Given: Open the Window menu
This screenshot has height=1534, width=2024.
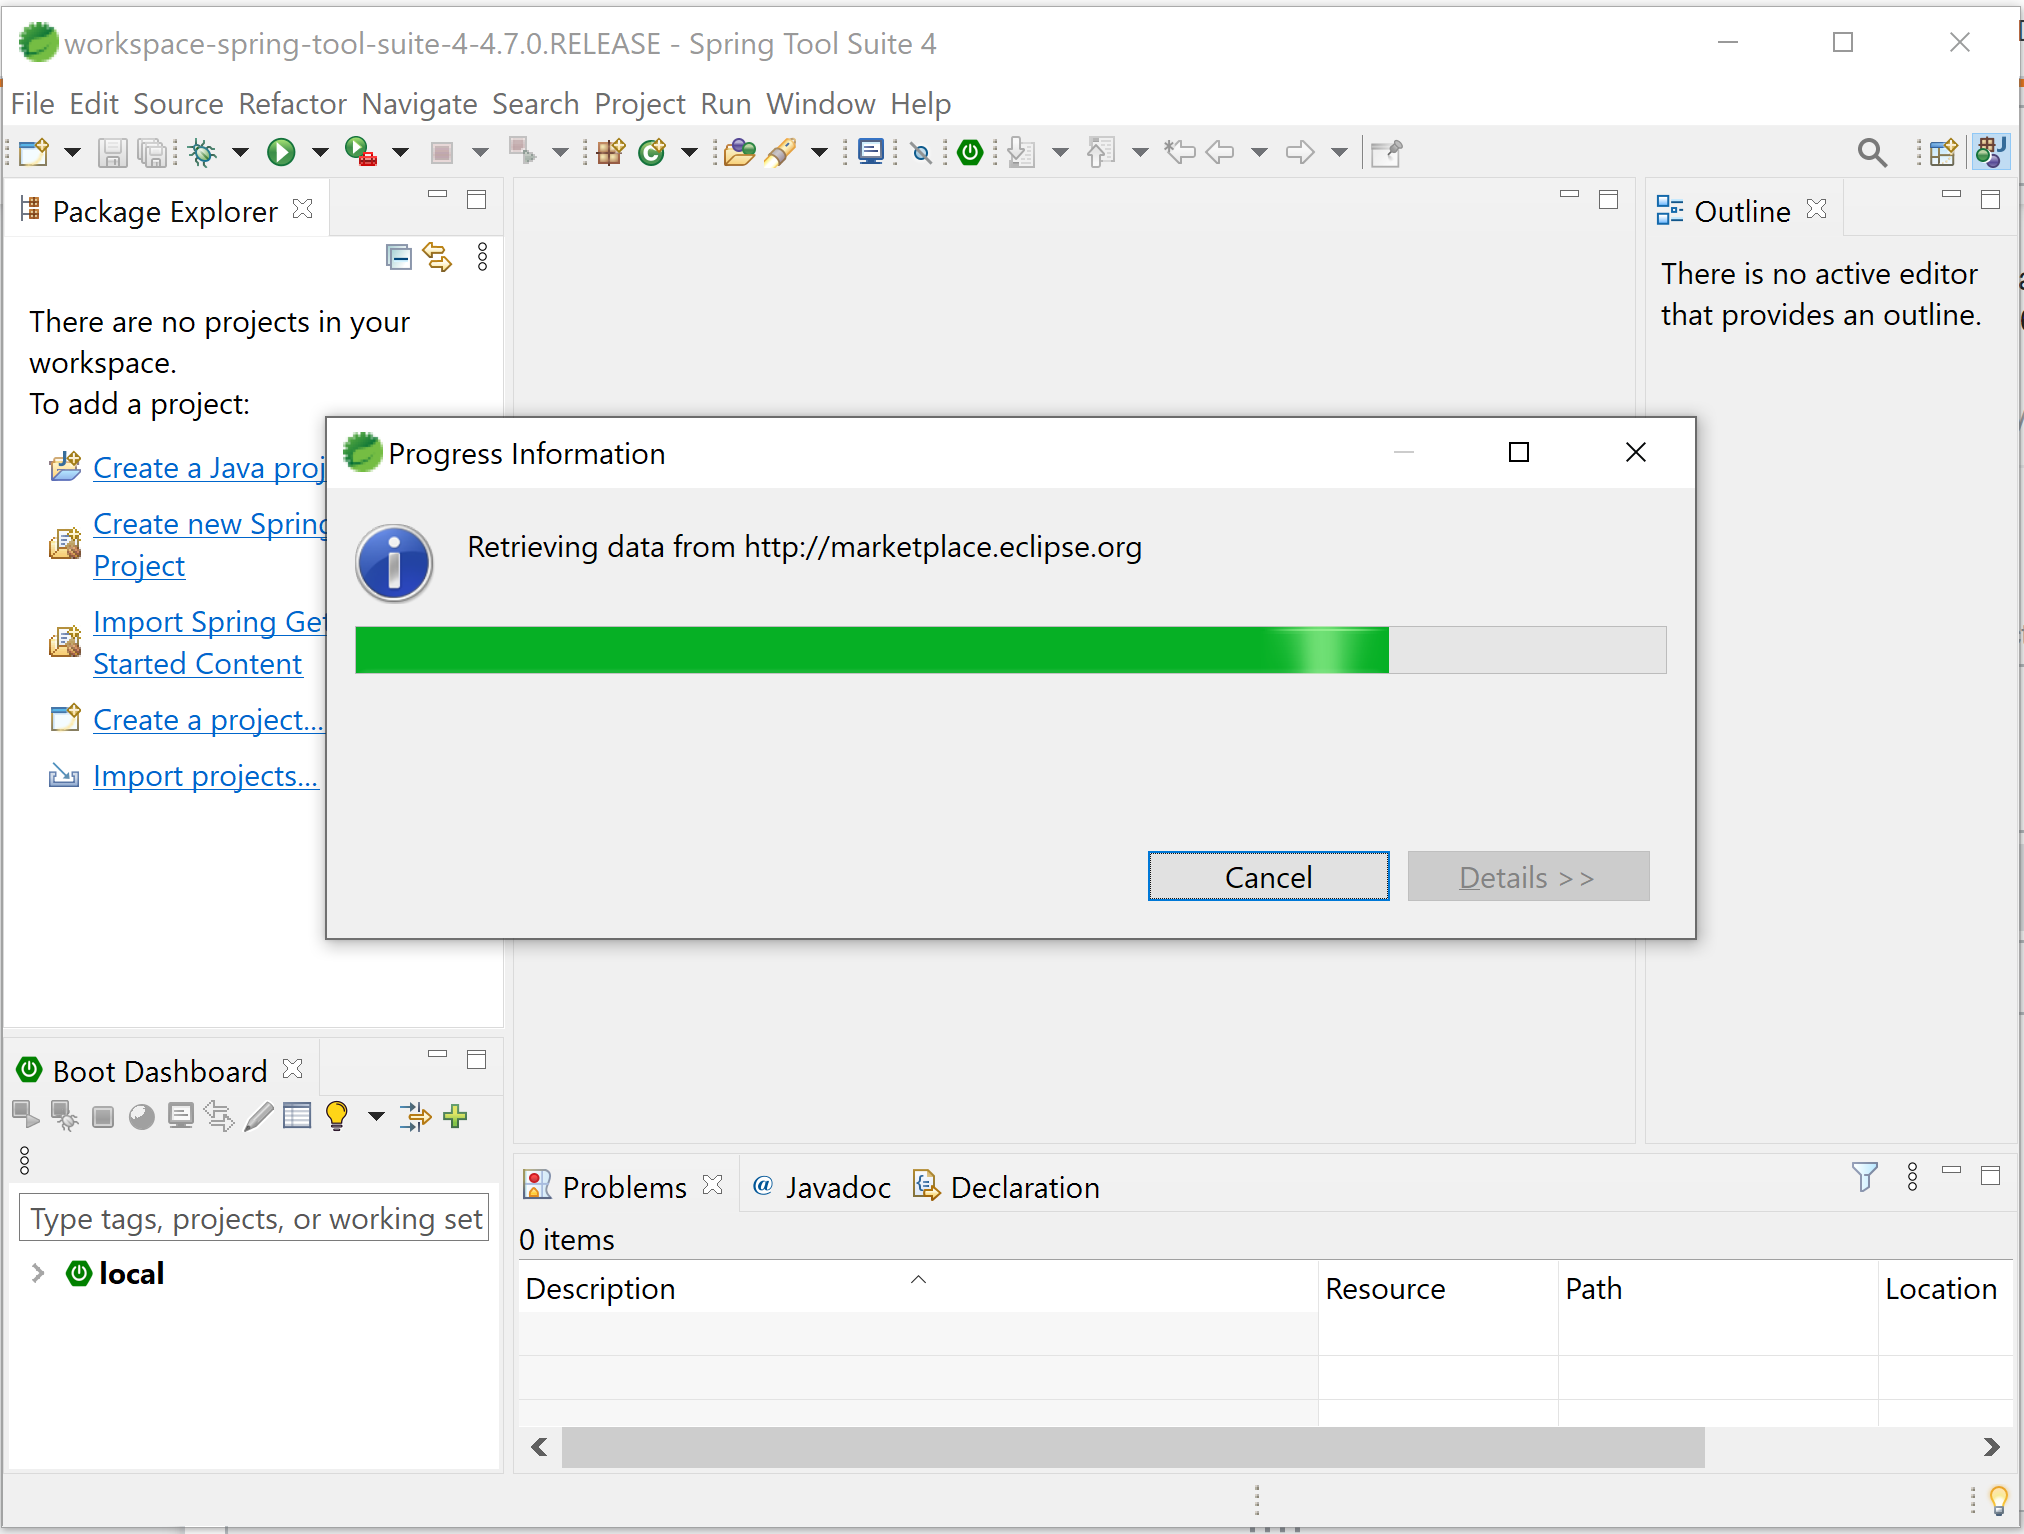Looking at the screenshot, I should tap(820, 104).
